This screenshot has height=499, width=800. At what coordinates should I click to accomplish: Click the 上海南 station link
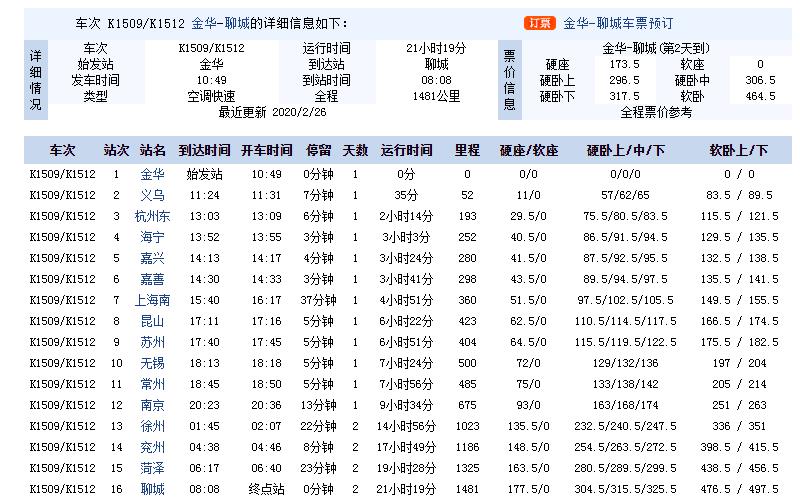pos(152,300)
